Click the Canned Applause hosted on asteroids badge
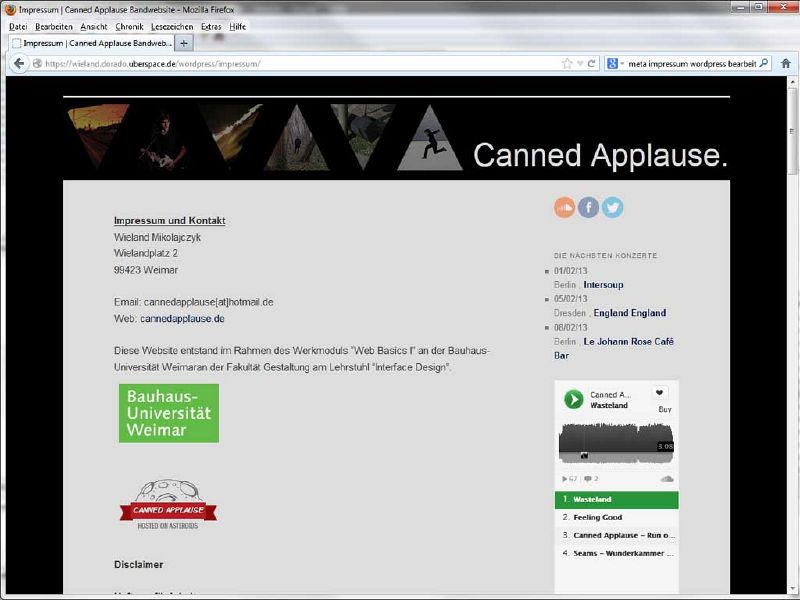This screenshot has width=800, height=600. (x=168, y=505)
